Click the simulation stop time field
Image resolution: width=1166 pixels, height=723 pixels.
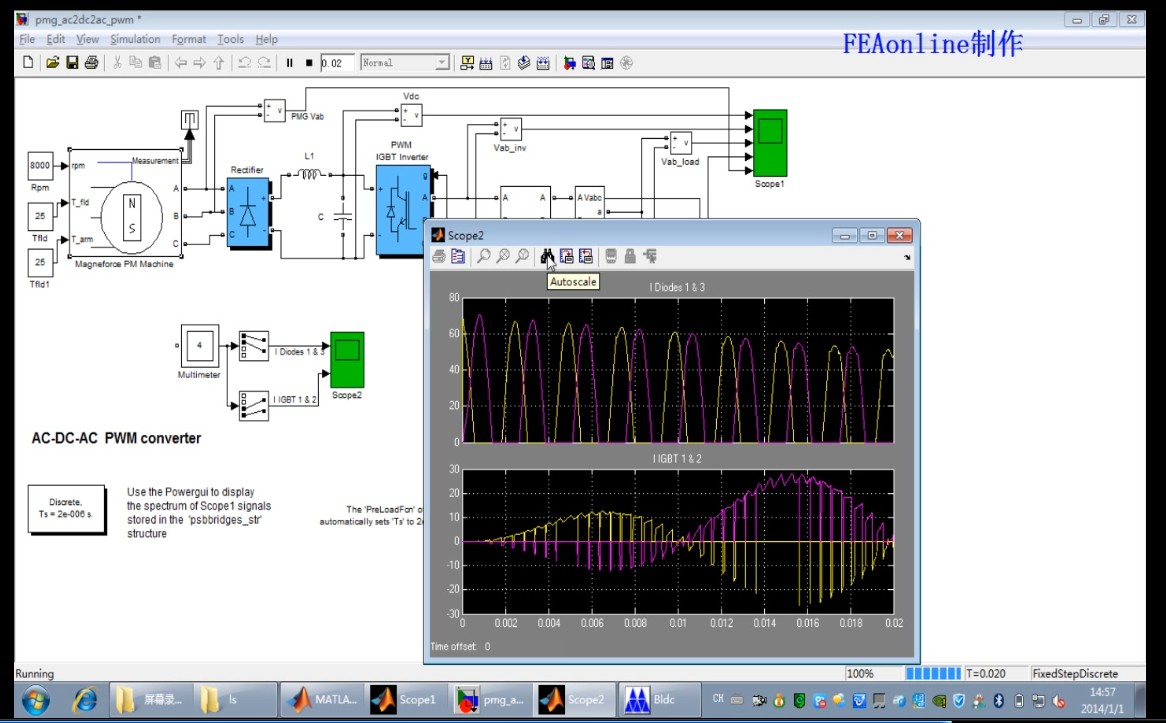click(x=336, y=63)
